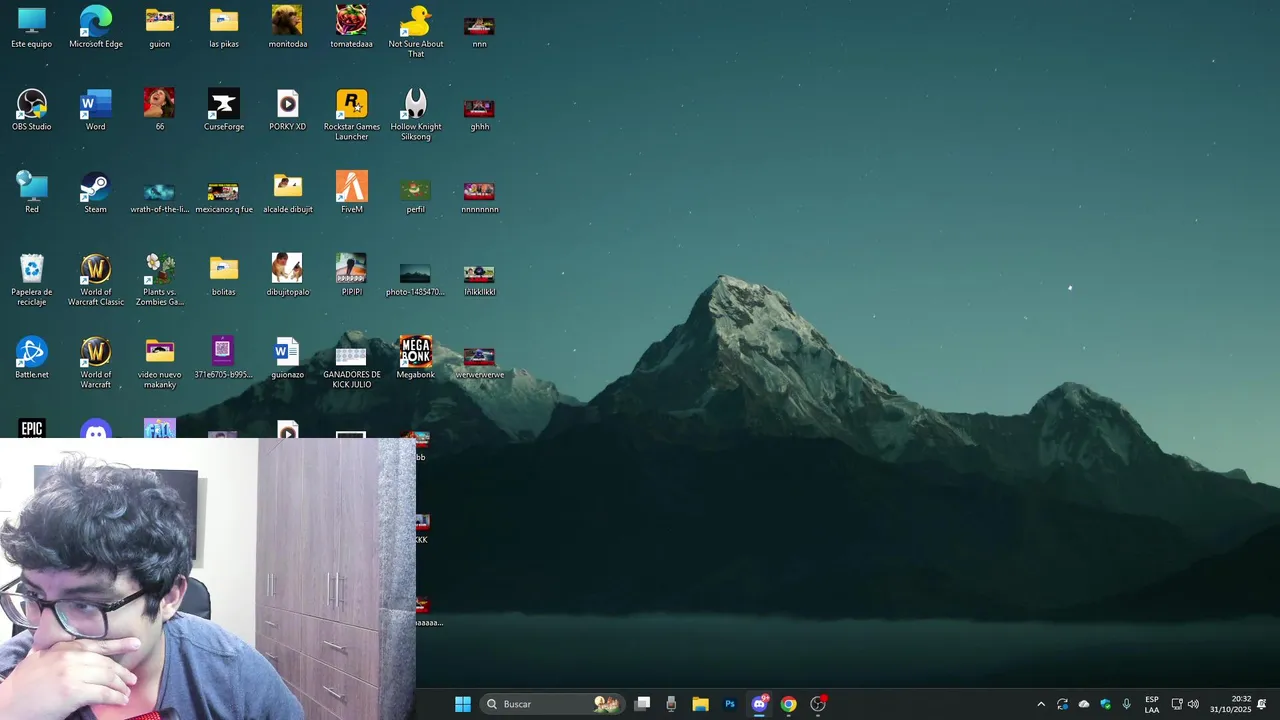Launch World of Warcraft Classic shortcut
Image resolution: width=1280 pixels, height=720 pixels.
click(x=96, y=280)
